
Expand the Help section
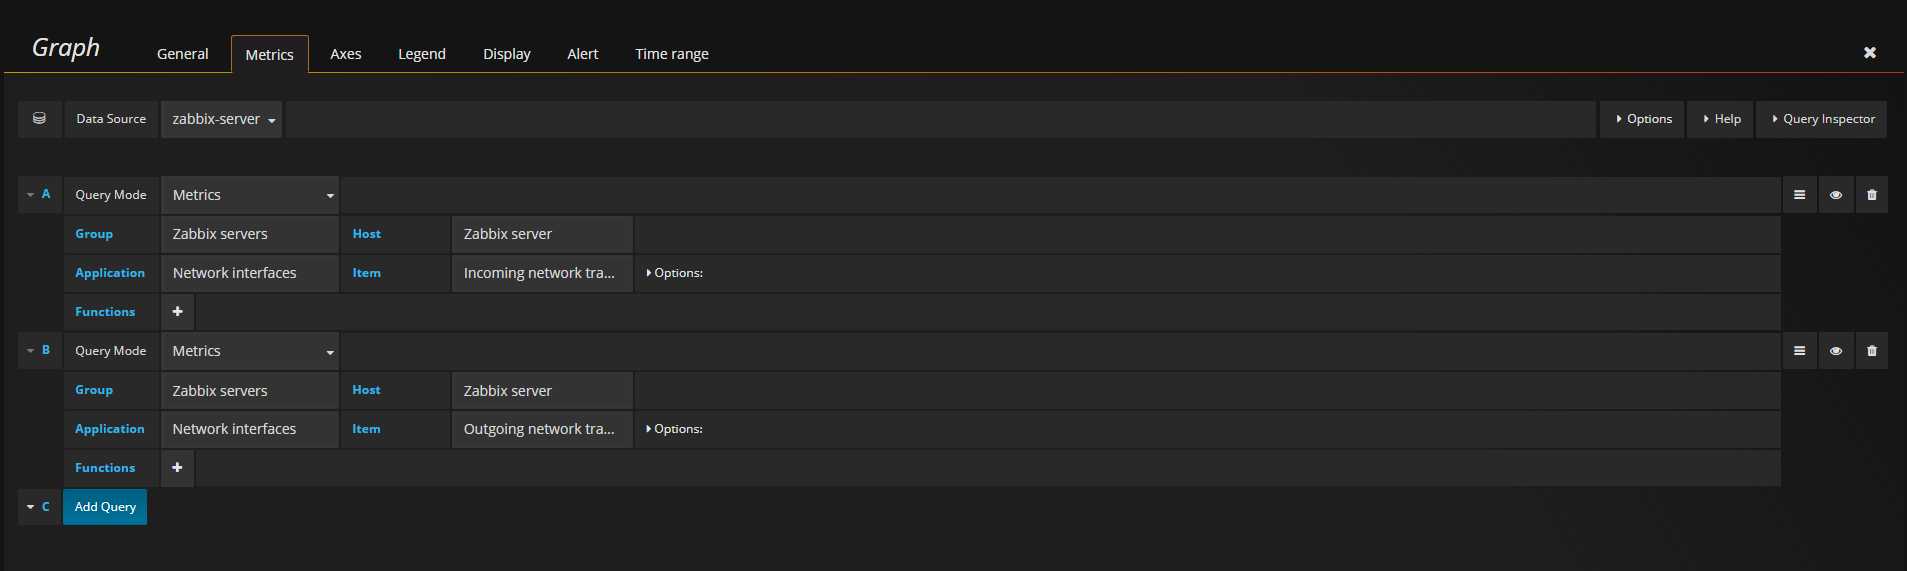pyautogui.click(x=1721, y=119)
